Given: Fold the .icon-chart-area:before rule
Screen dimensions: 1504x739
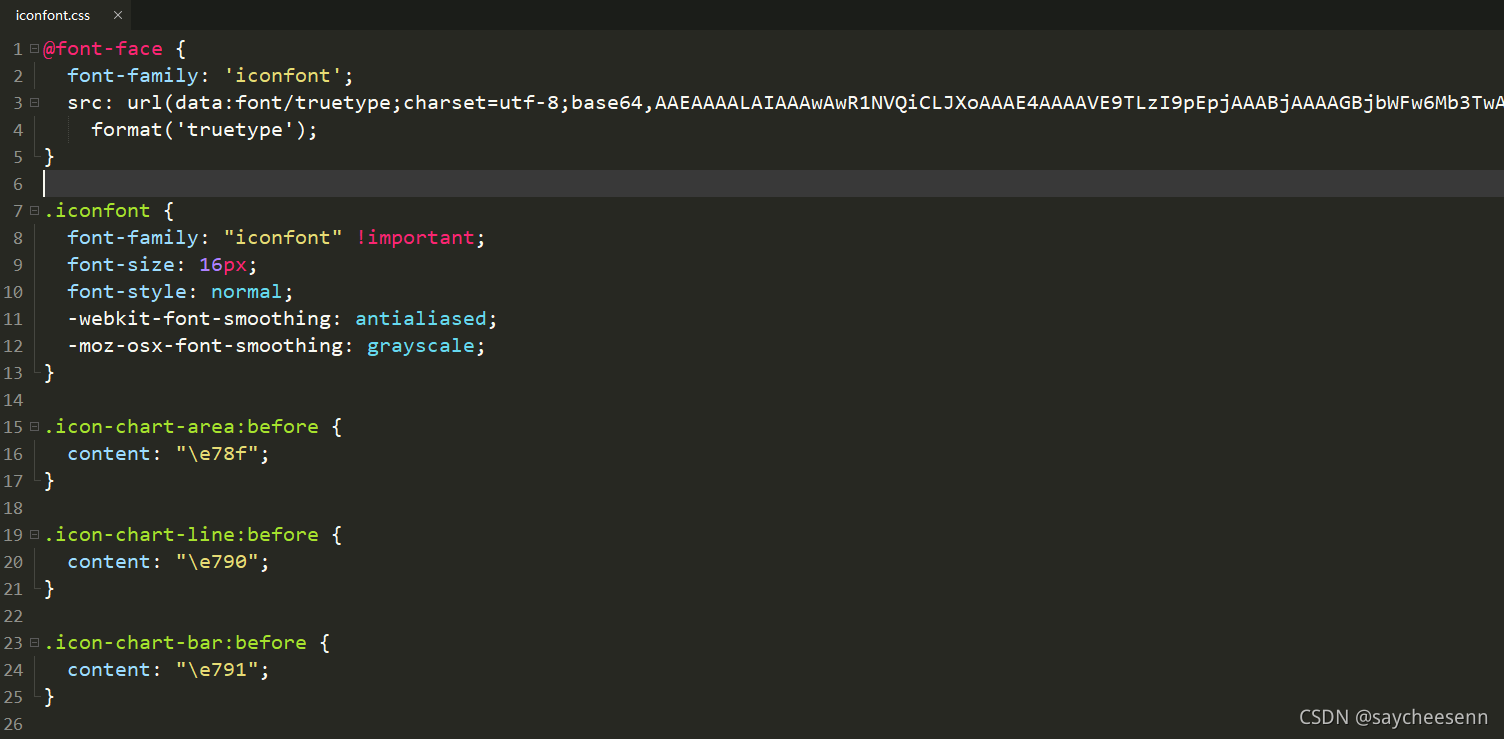Looking at the screenshot, I should click(x=34, y=426).
